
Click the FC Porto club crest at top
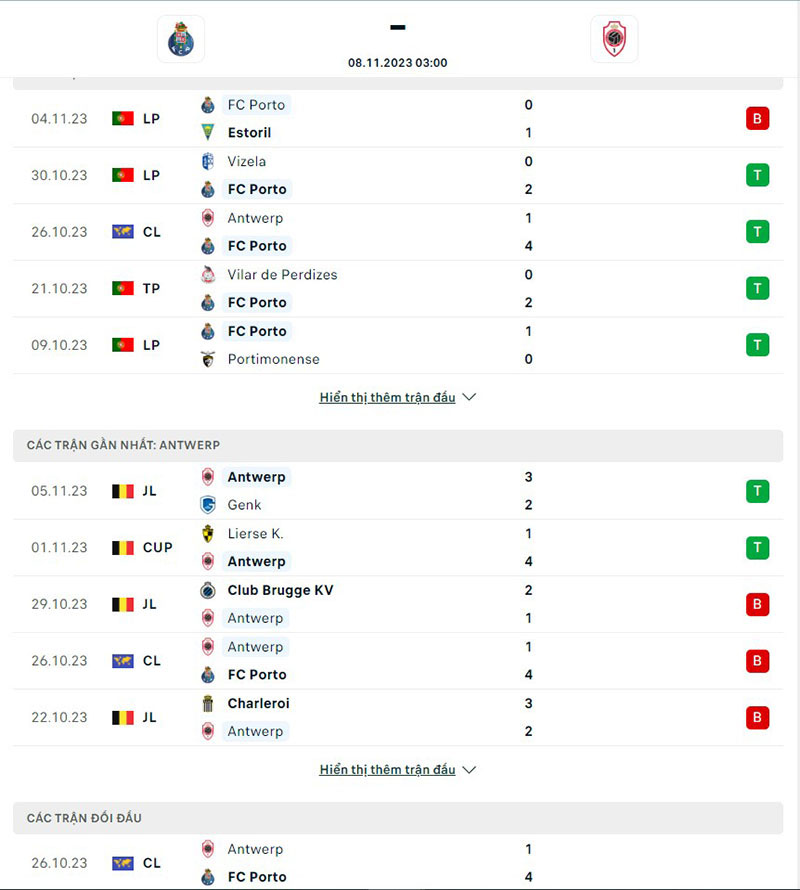pos(180,39)
